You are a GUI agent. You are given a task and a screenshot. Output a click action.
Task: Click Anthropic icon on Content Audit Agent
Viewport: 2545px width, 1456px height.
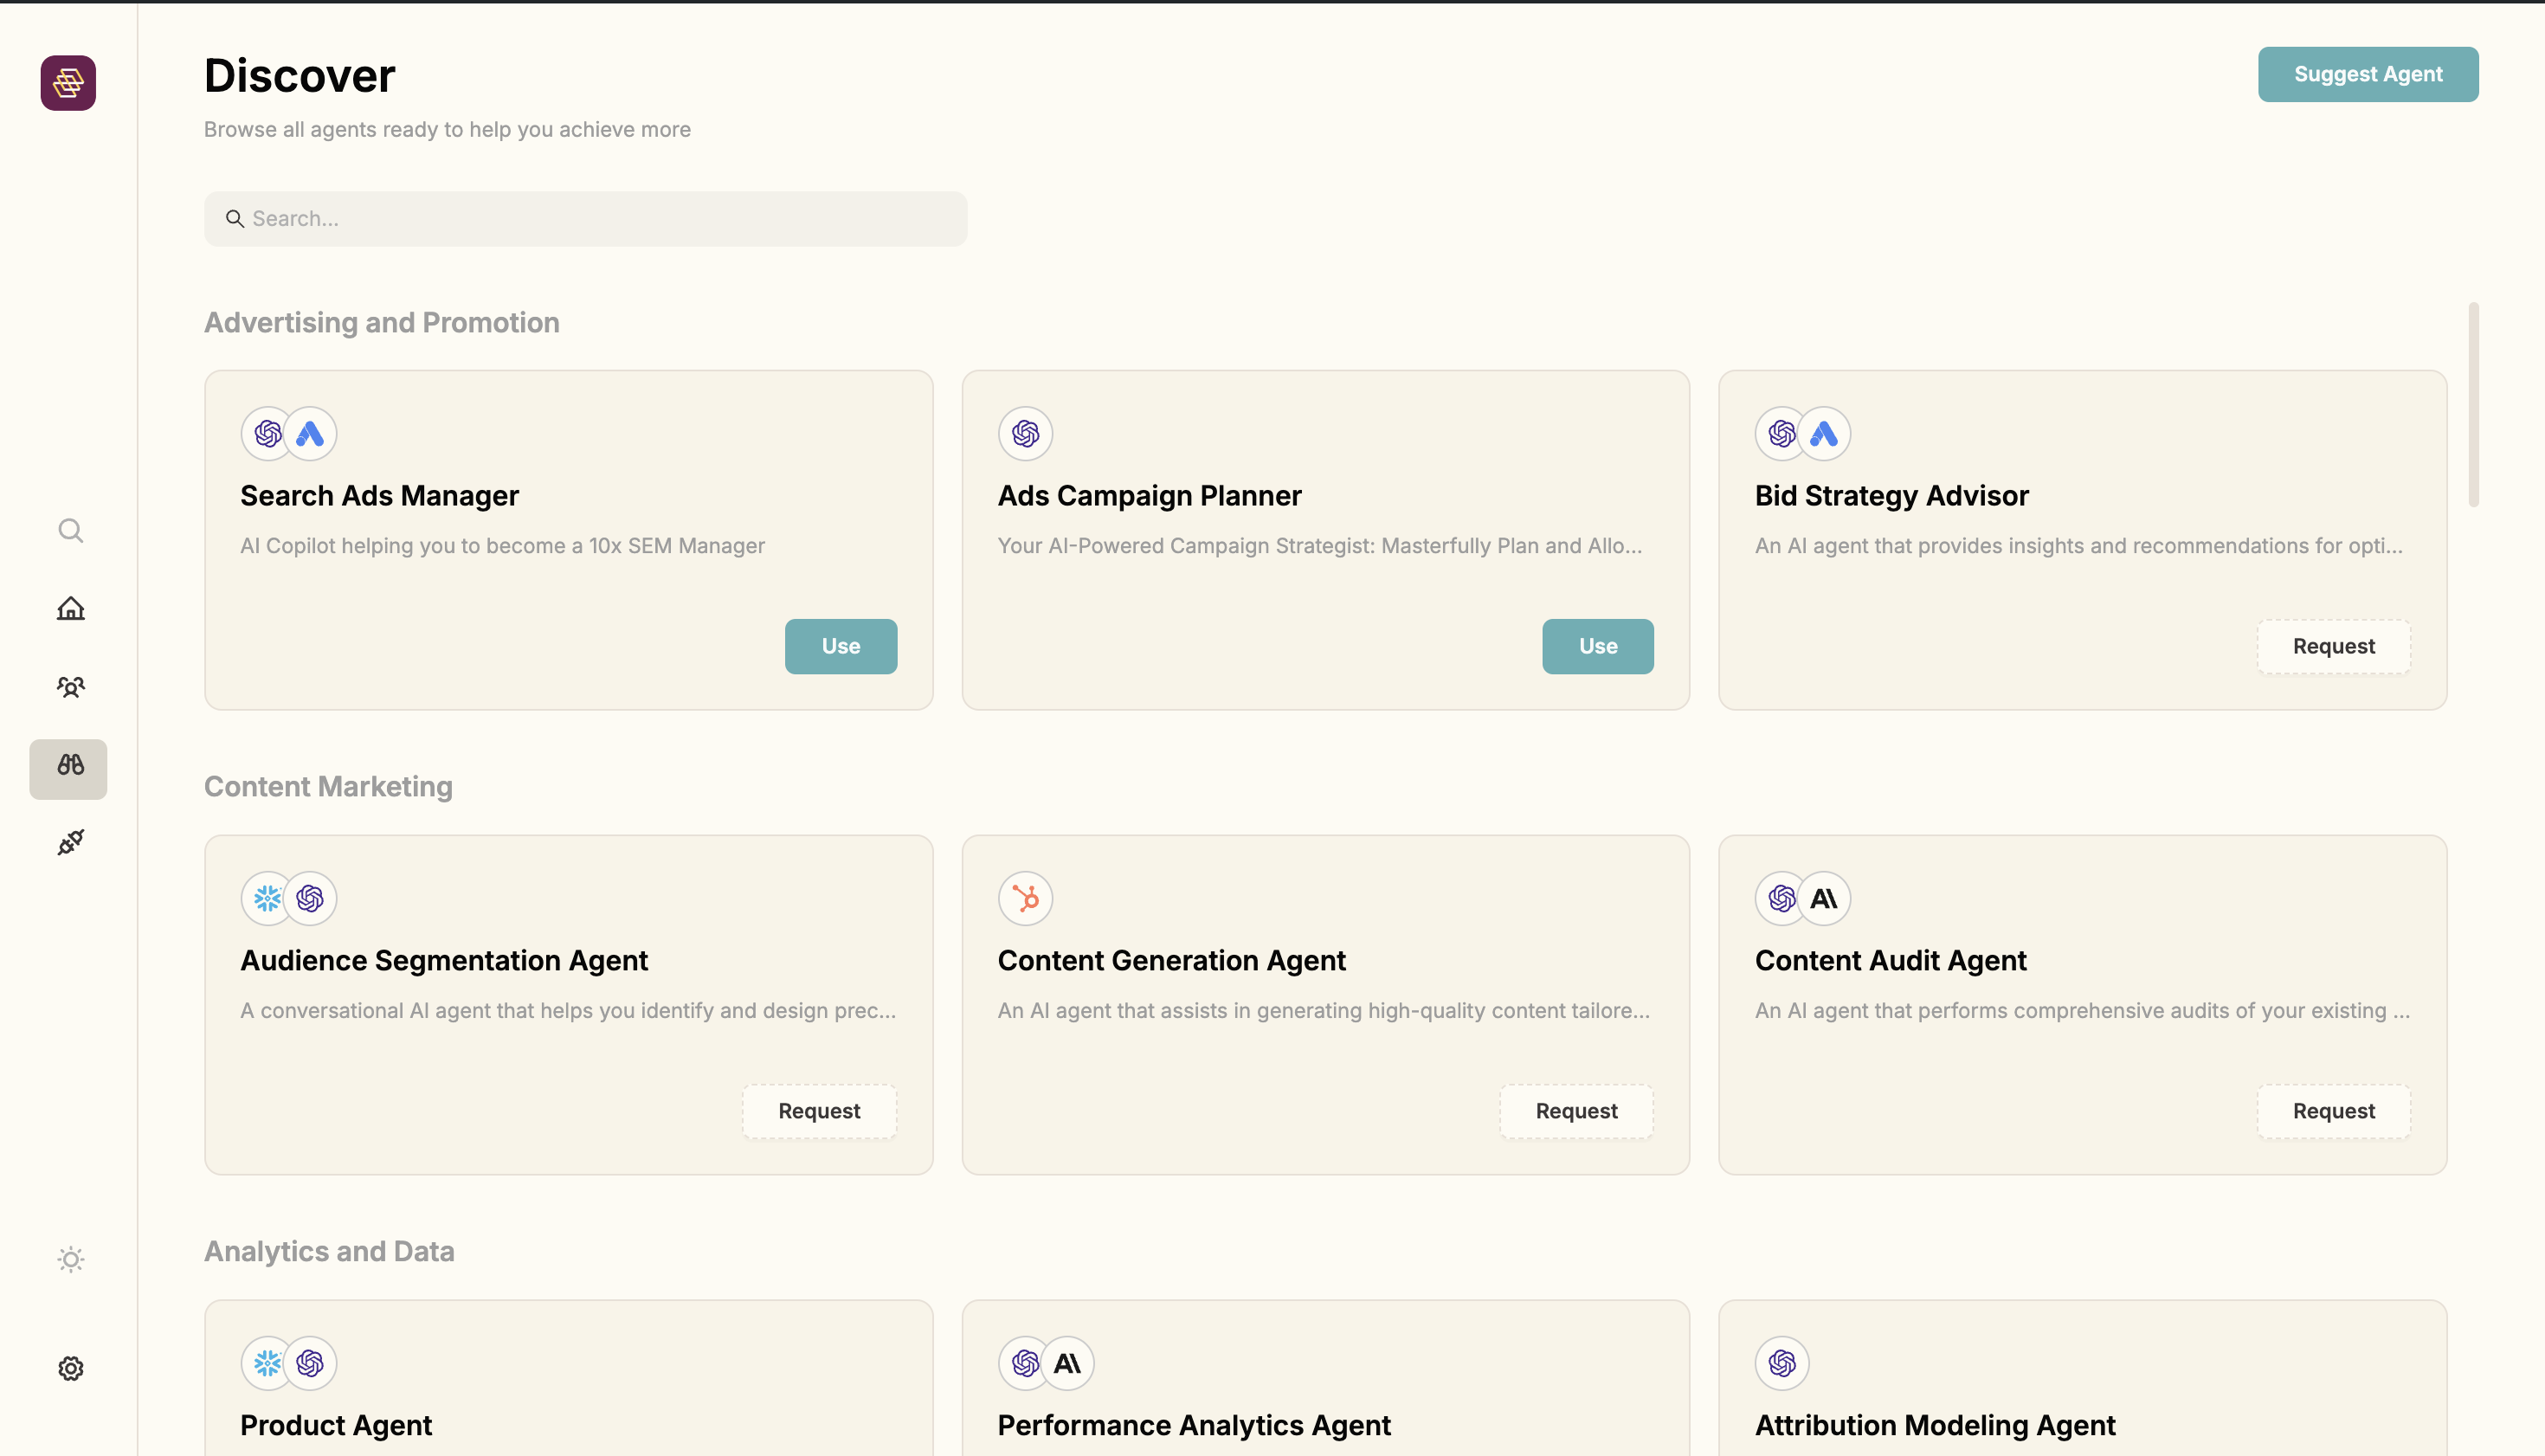pos(1823,898)
